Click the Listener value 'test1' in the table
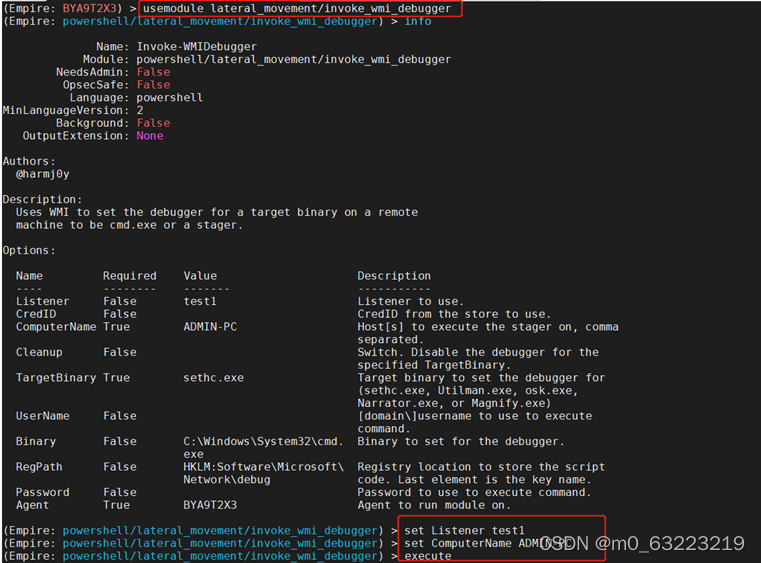The width and height of the screenshot is (761, 563). tap(200, 301)
